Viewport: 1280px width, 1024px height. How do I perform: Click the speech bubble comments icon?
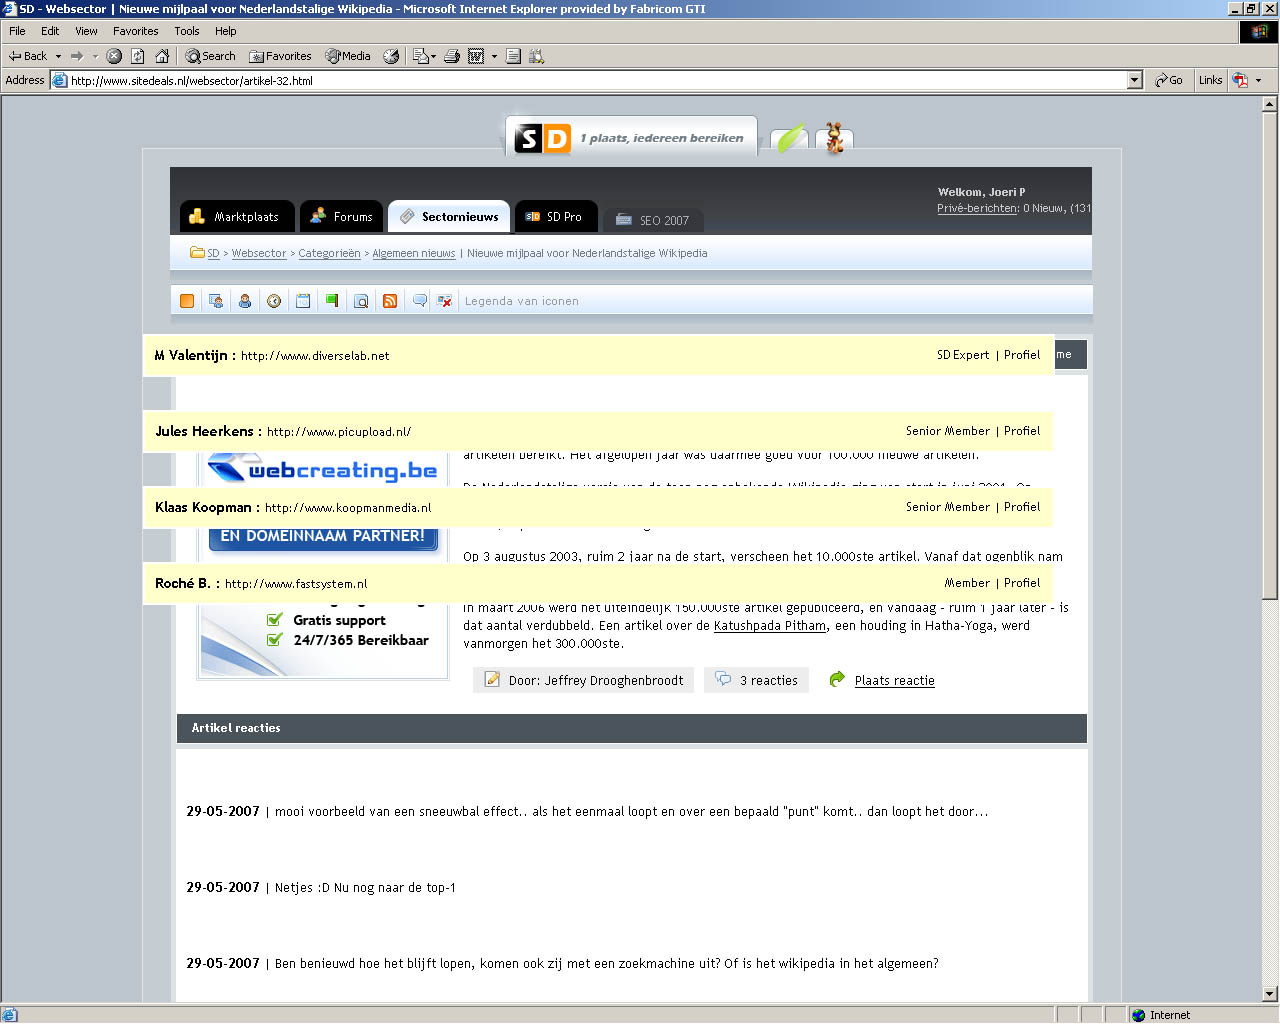pos(420,300)
